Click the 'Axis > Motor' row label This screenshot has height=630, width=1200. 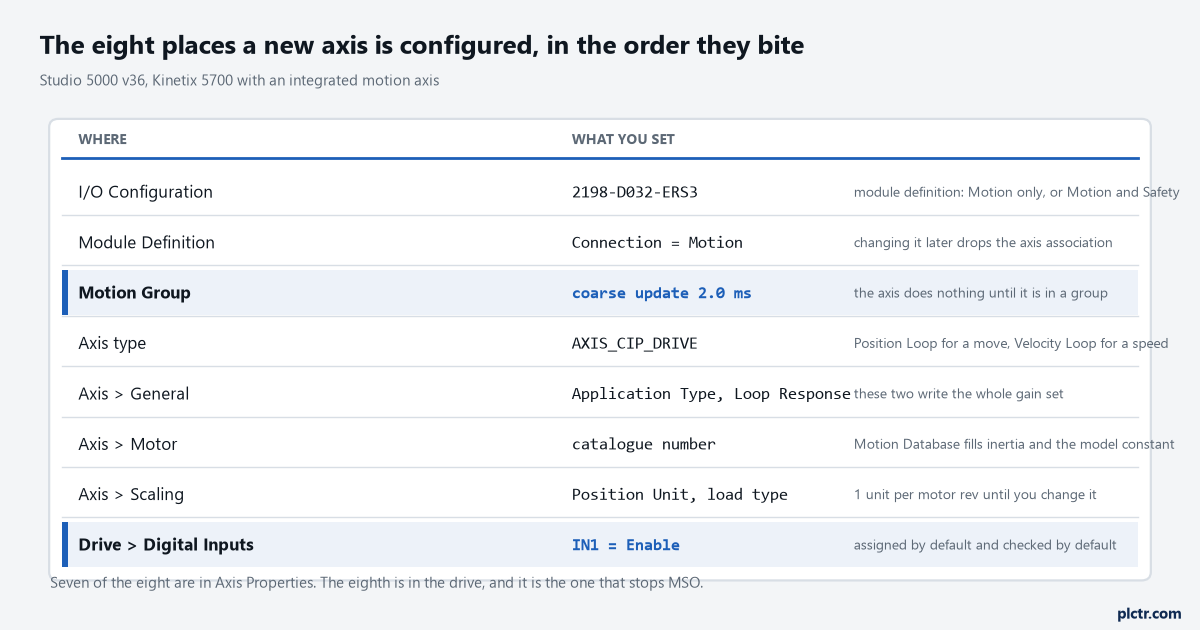pos(128,444)
